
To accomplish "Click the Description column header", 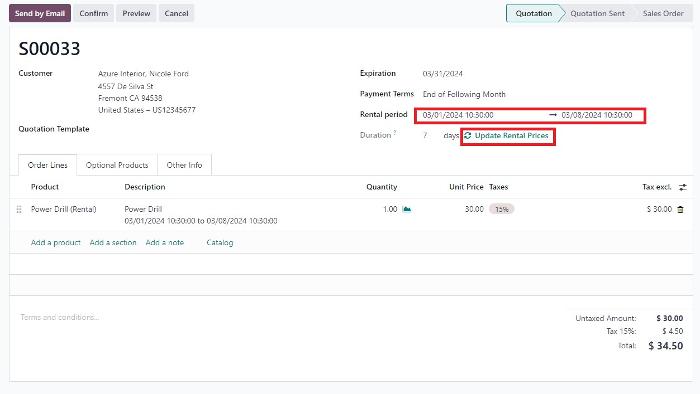I will coord(145,187).
